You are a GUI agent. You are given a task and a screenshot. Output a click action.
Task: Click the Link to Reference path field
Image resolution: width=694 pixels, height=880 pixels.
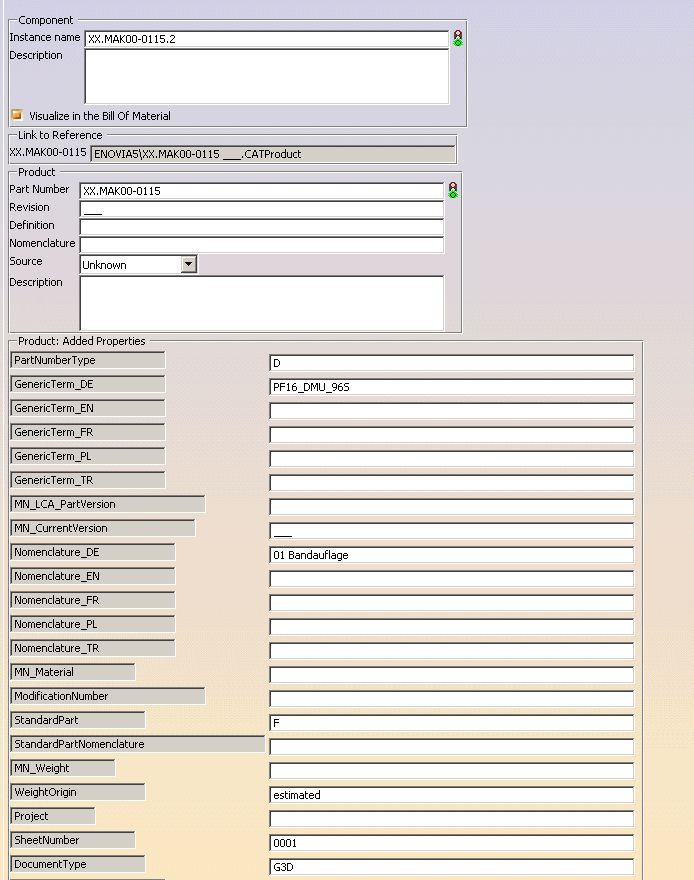[273, 154]
